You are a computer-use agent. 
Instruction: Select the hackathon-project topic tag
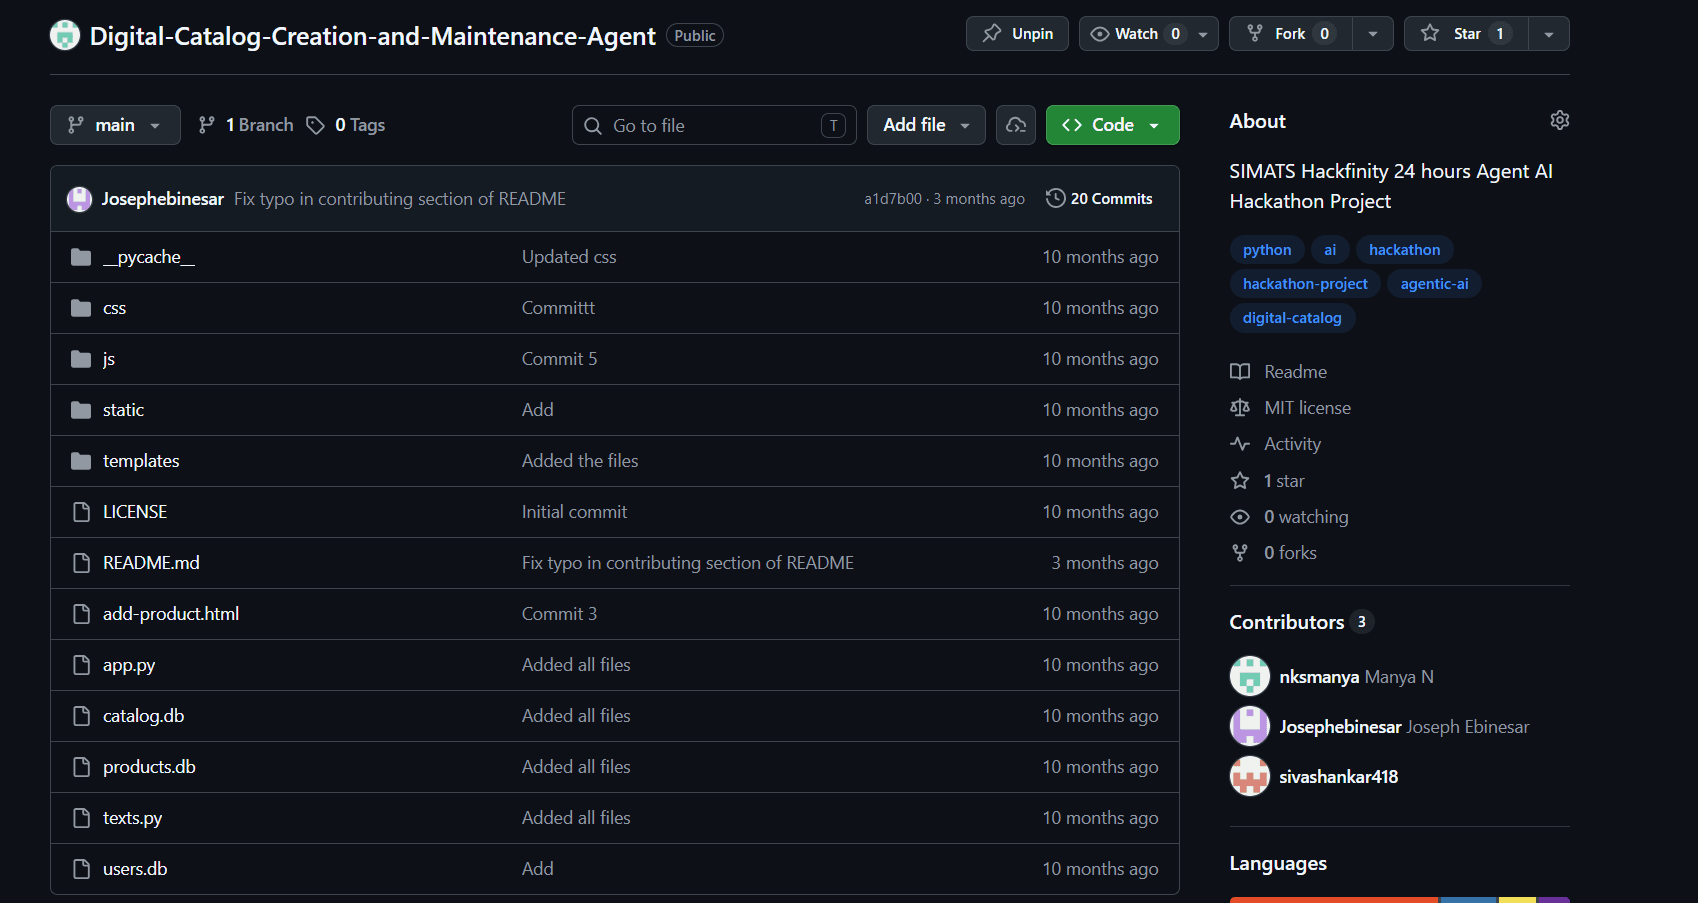1305,284
